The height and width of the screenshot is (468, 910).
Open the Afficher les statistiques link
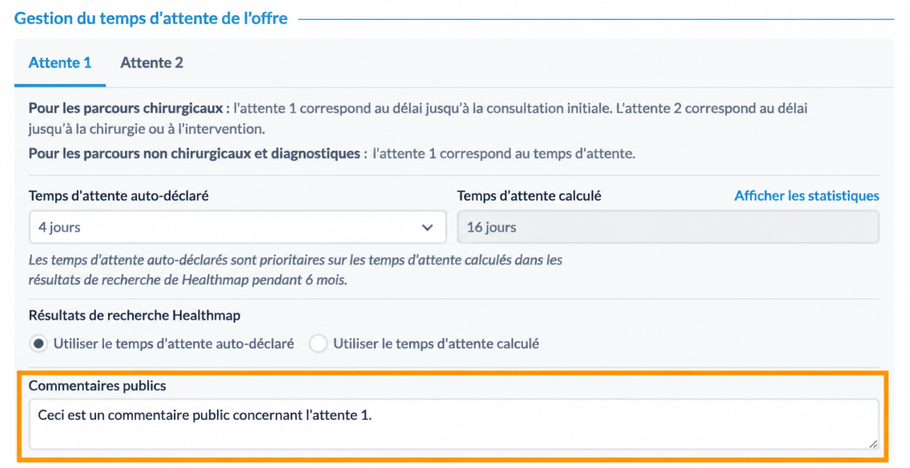pyautogui.click(x=807, y=196)
